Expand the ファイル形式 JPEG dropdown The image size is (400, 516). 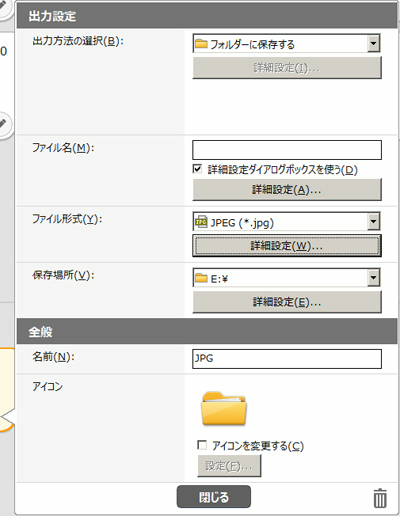tap(373, 221)
